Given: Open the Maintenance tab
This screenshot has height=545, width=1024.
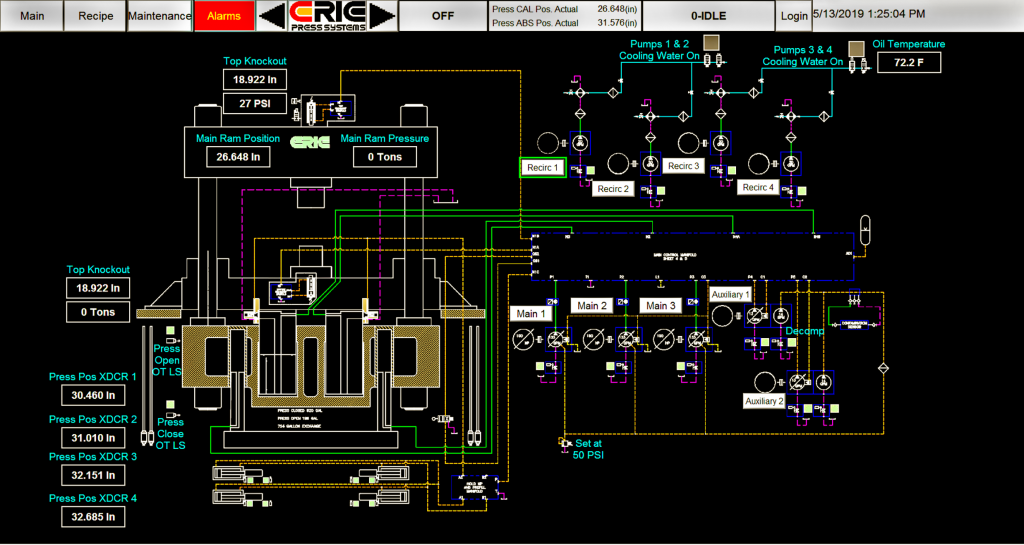Looking at the screenshot, I should [x=160, y=16].
